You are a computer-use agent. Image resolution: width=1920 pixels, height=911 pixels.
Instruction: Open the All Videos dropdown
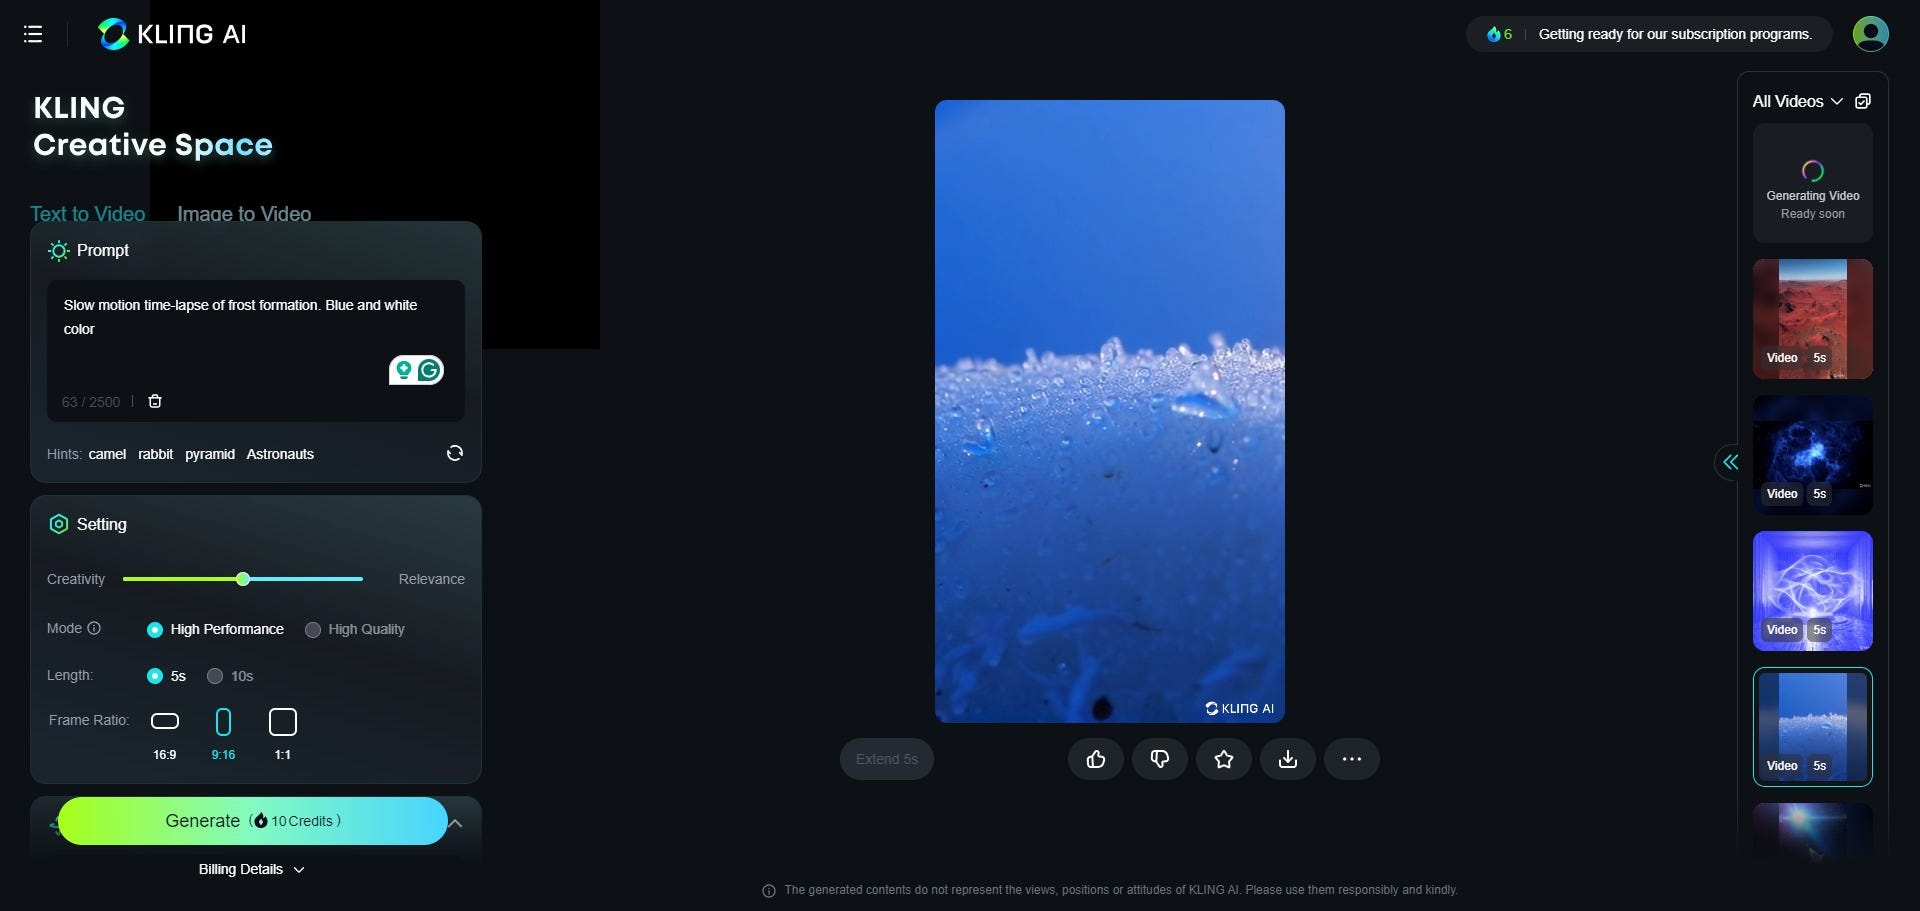pyautogui.click(x=1797, y=101)
